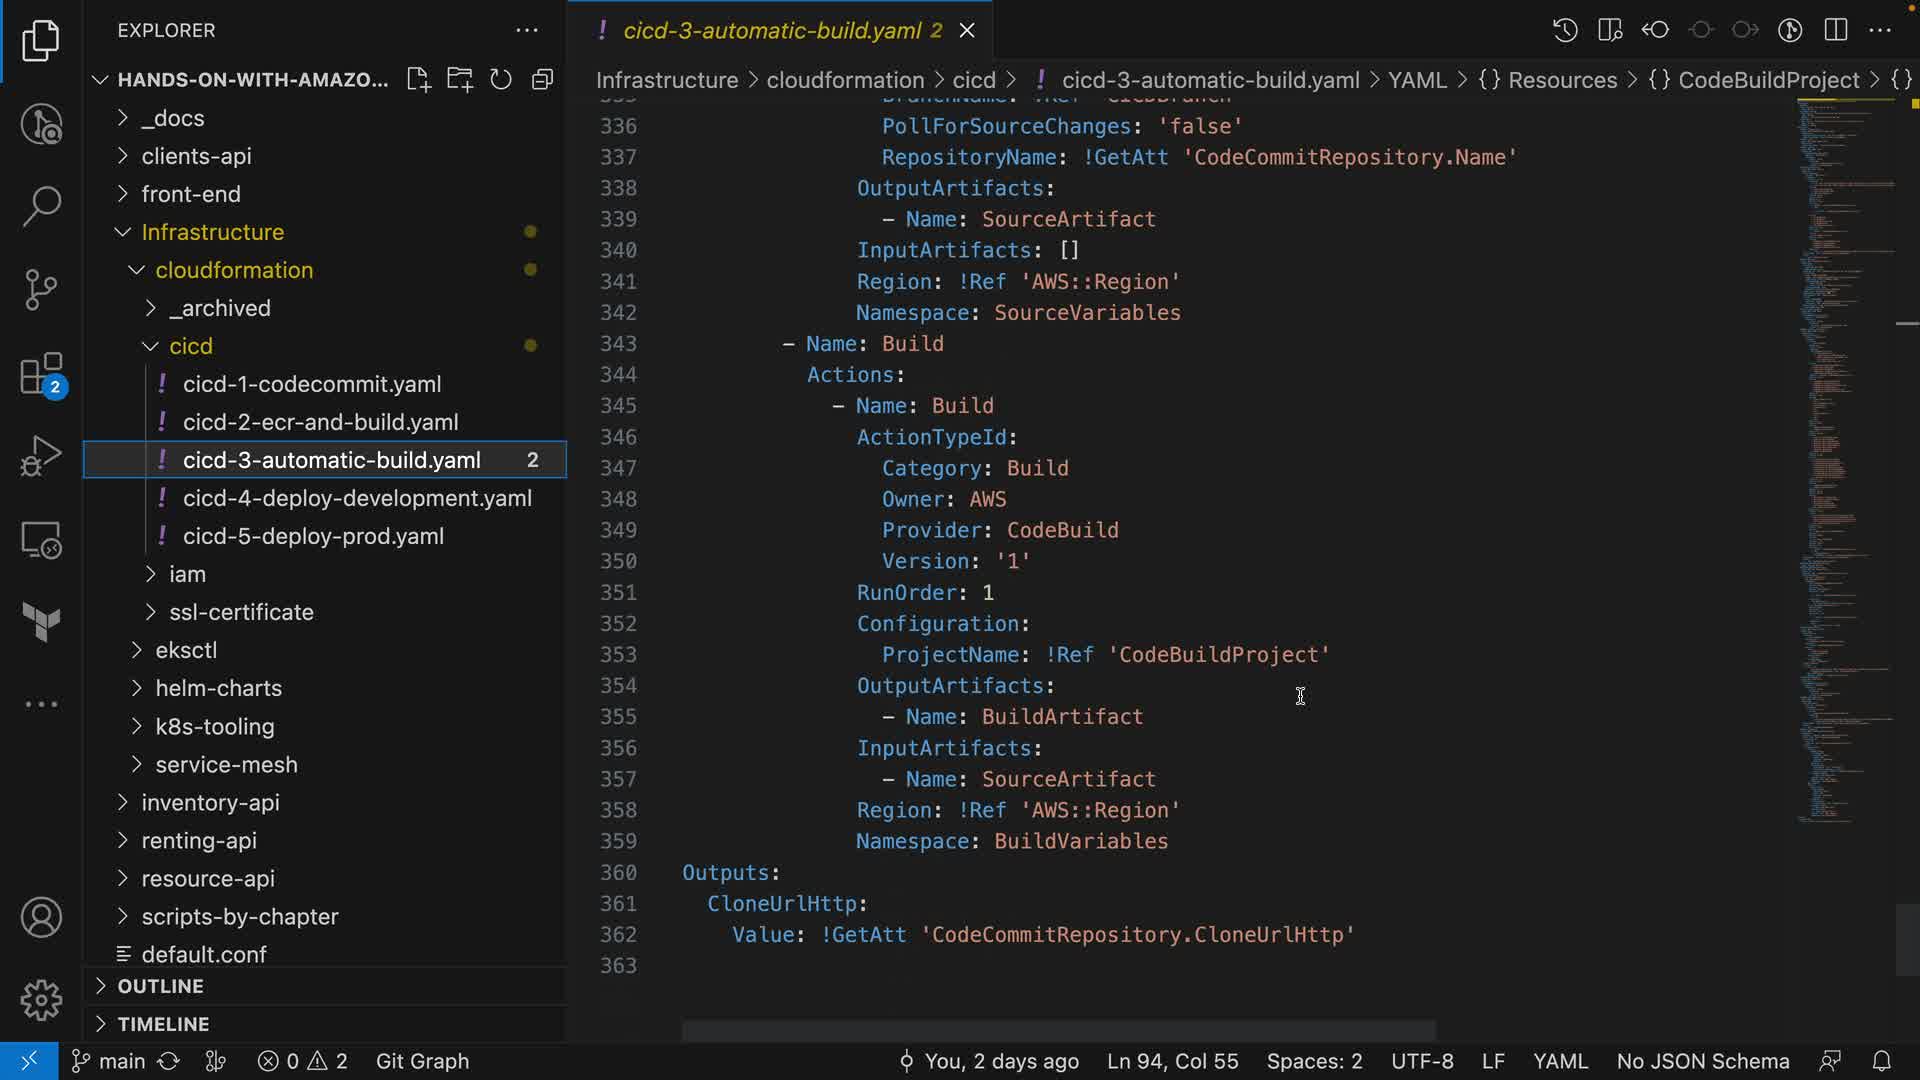Open the Run and Debug view
The width and height of the screenshot is (1920, 1080).
coord(41,457)
